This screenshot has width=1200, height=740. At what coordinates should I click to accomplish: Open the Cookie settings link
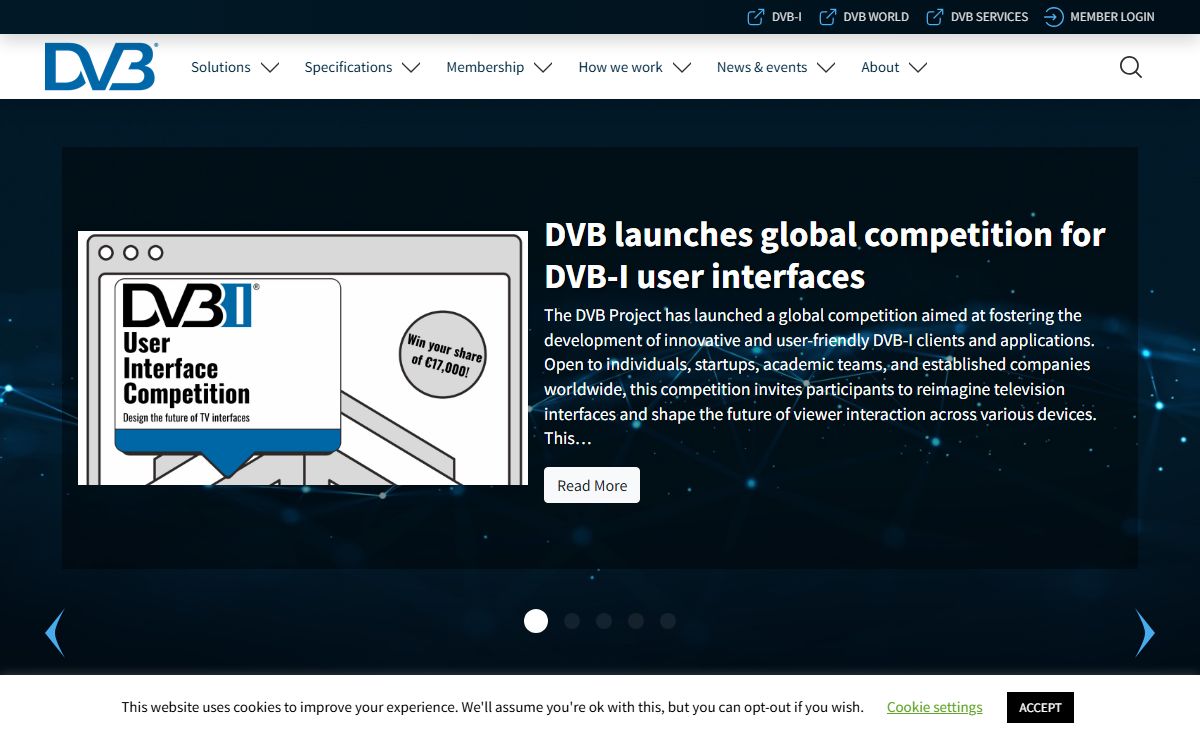point(934,707)
